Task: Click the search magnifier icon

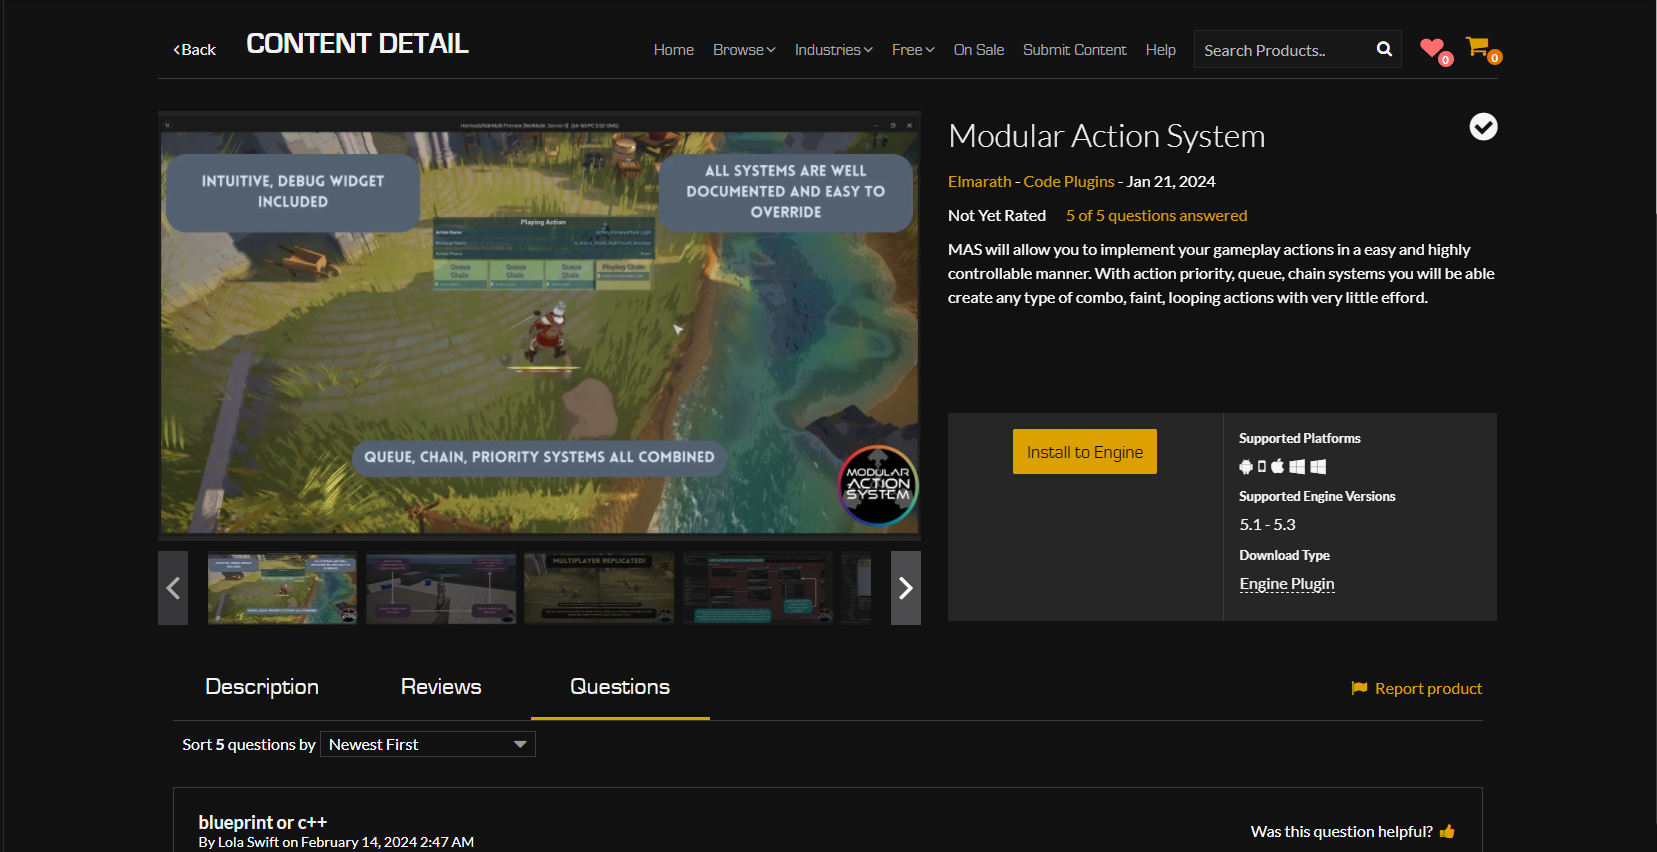Action: (1384, 49)
